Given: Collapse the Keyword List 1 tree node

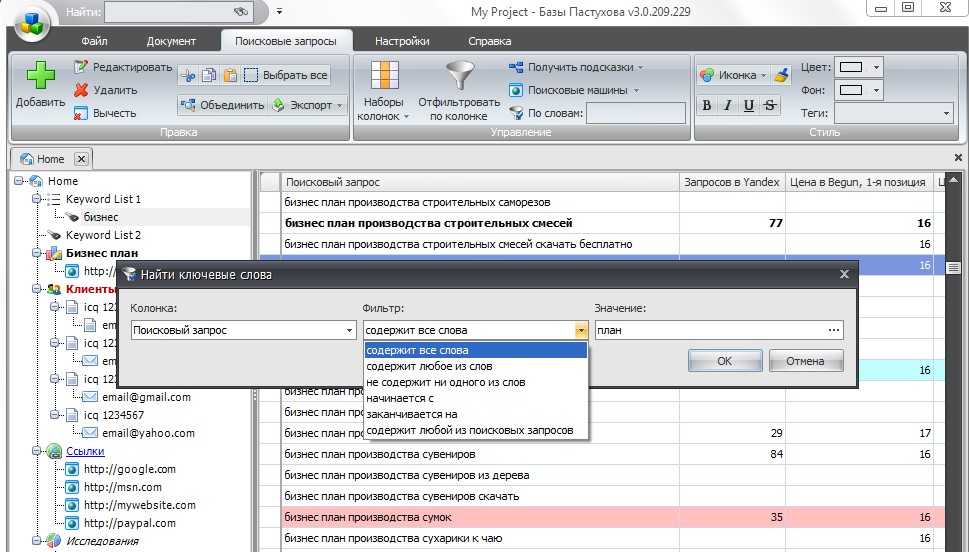Looking at the screenshot, I should pyautogui.click(x=36, y=199).
